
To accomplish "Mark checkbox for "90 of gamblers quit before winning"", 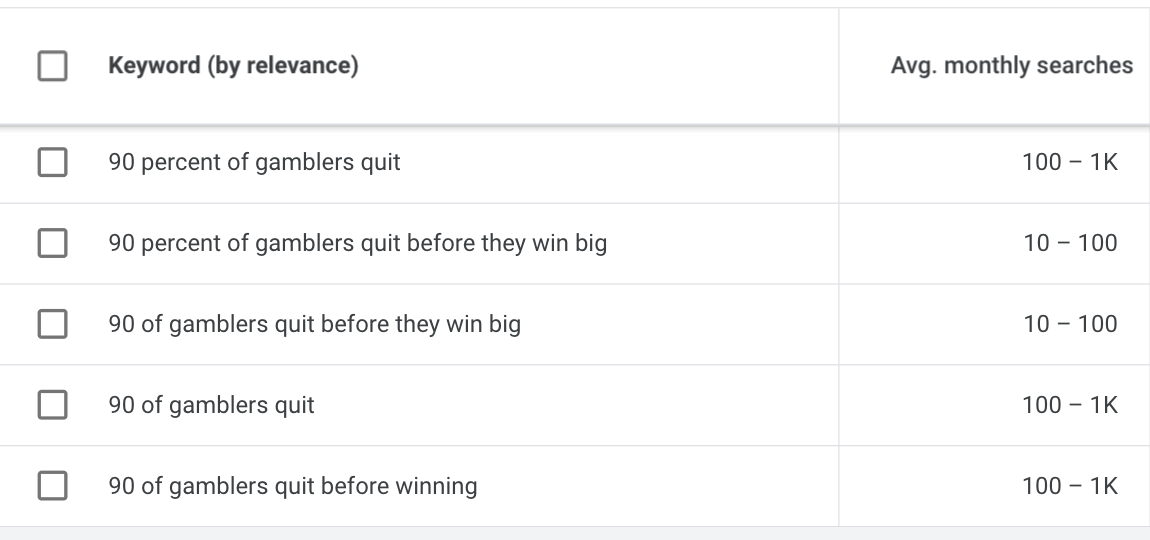I will pos(52,487).
